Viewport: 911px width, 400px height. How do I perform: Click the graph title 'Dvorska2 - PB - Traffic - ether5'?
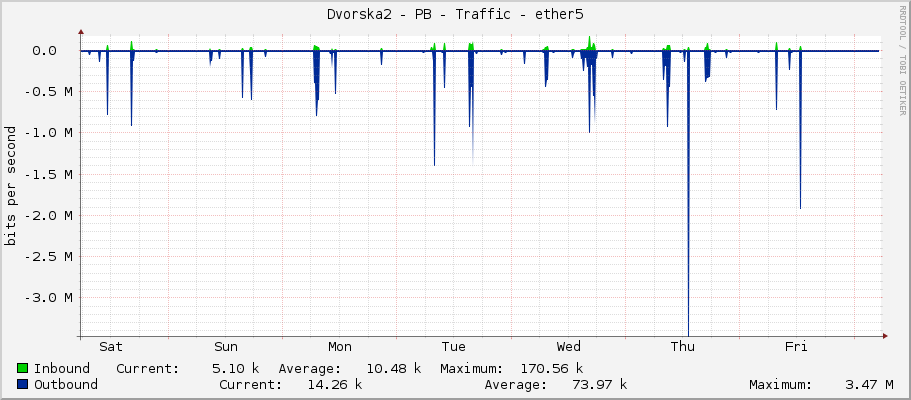[455, 15]
